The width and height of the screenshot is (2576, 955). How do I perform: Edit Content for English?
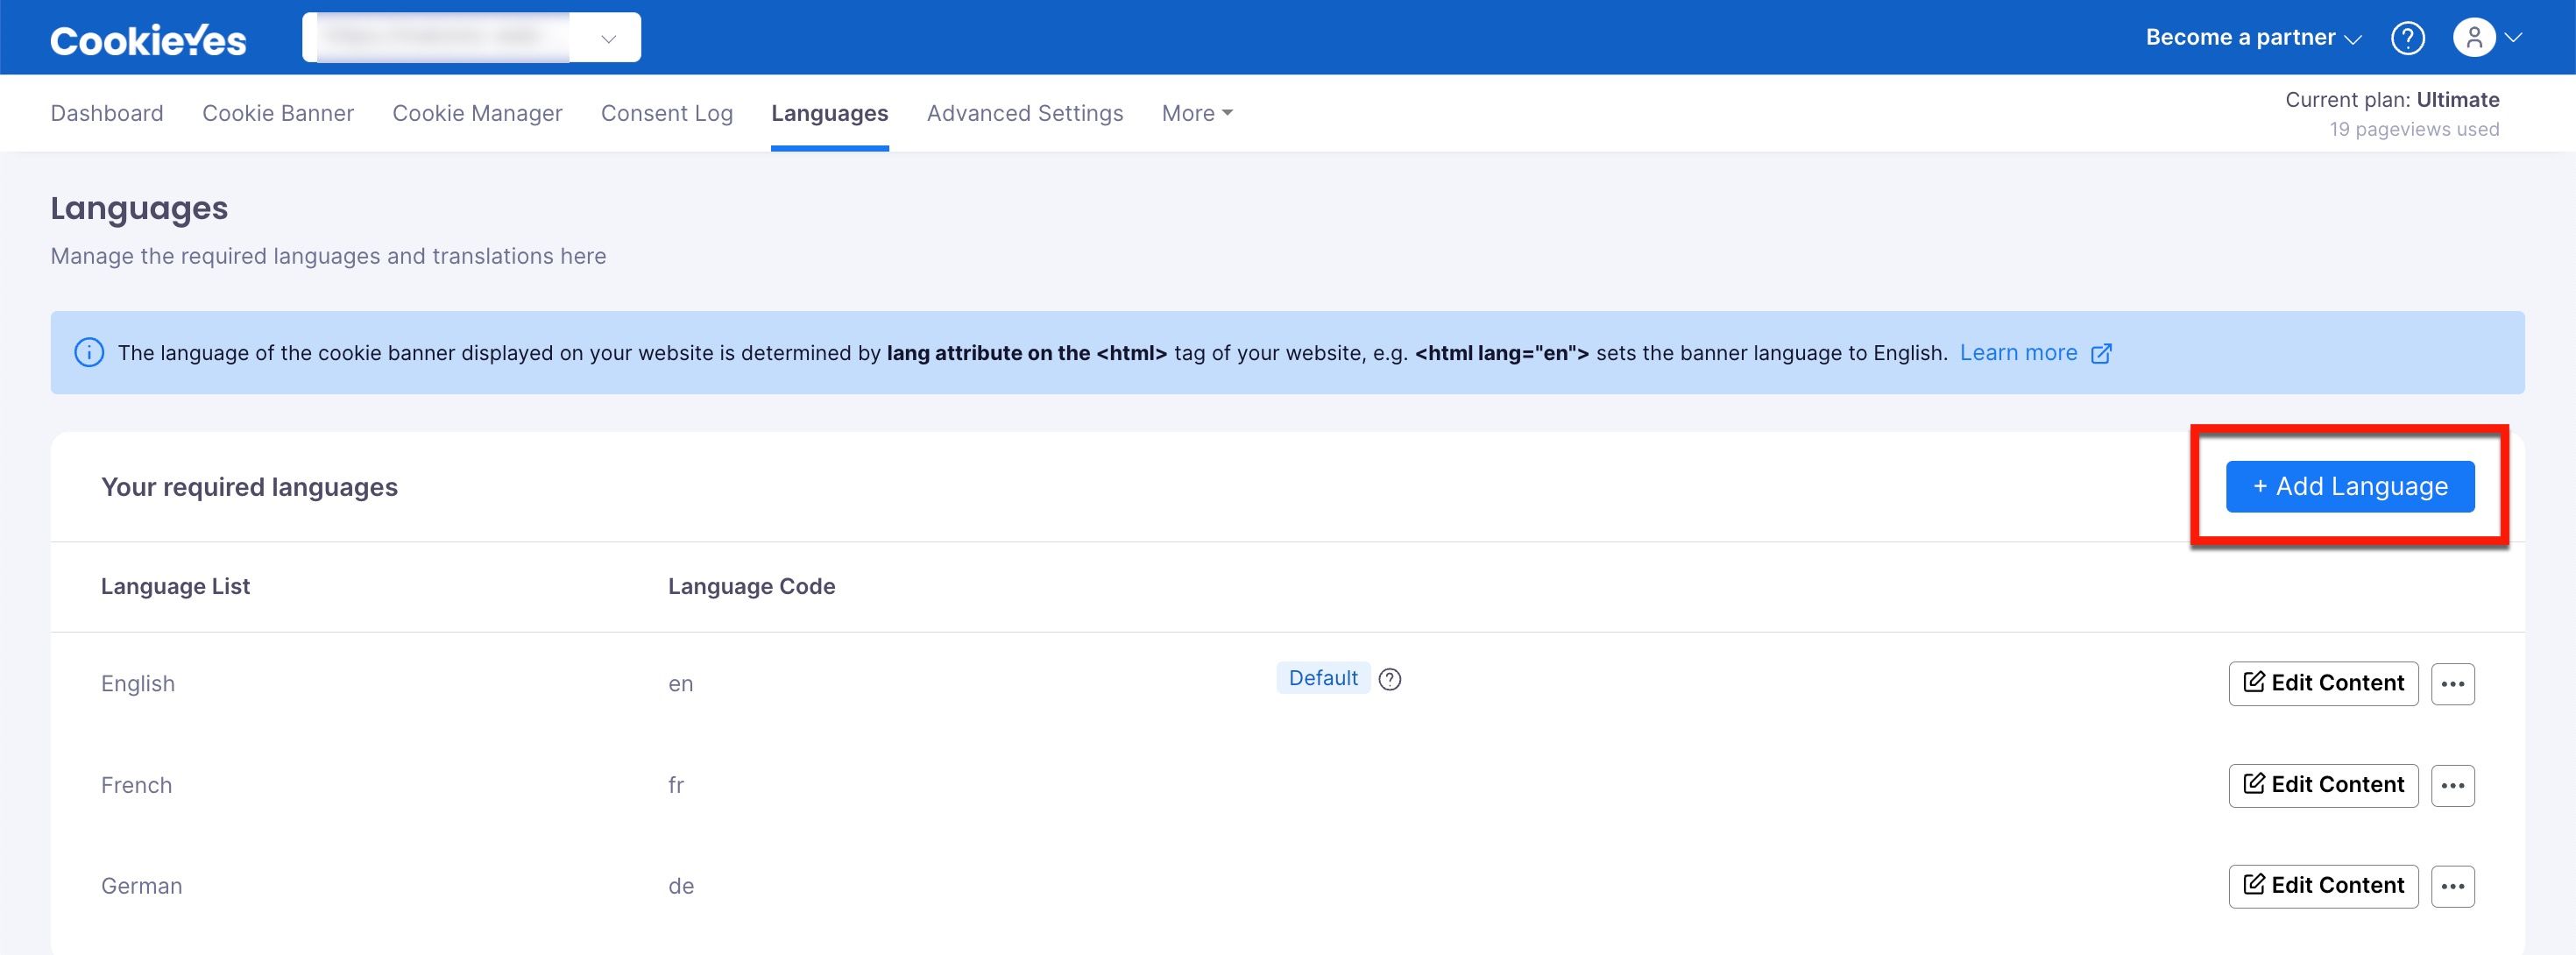(x=2323, y=684)
